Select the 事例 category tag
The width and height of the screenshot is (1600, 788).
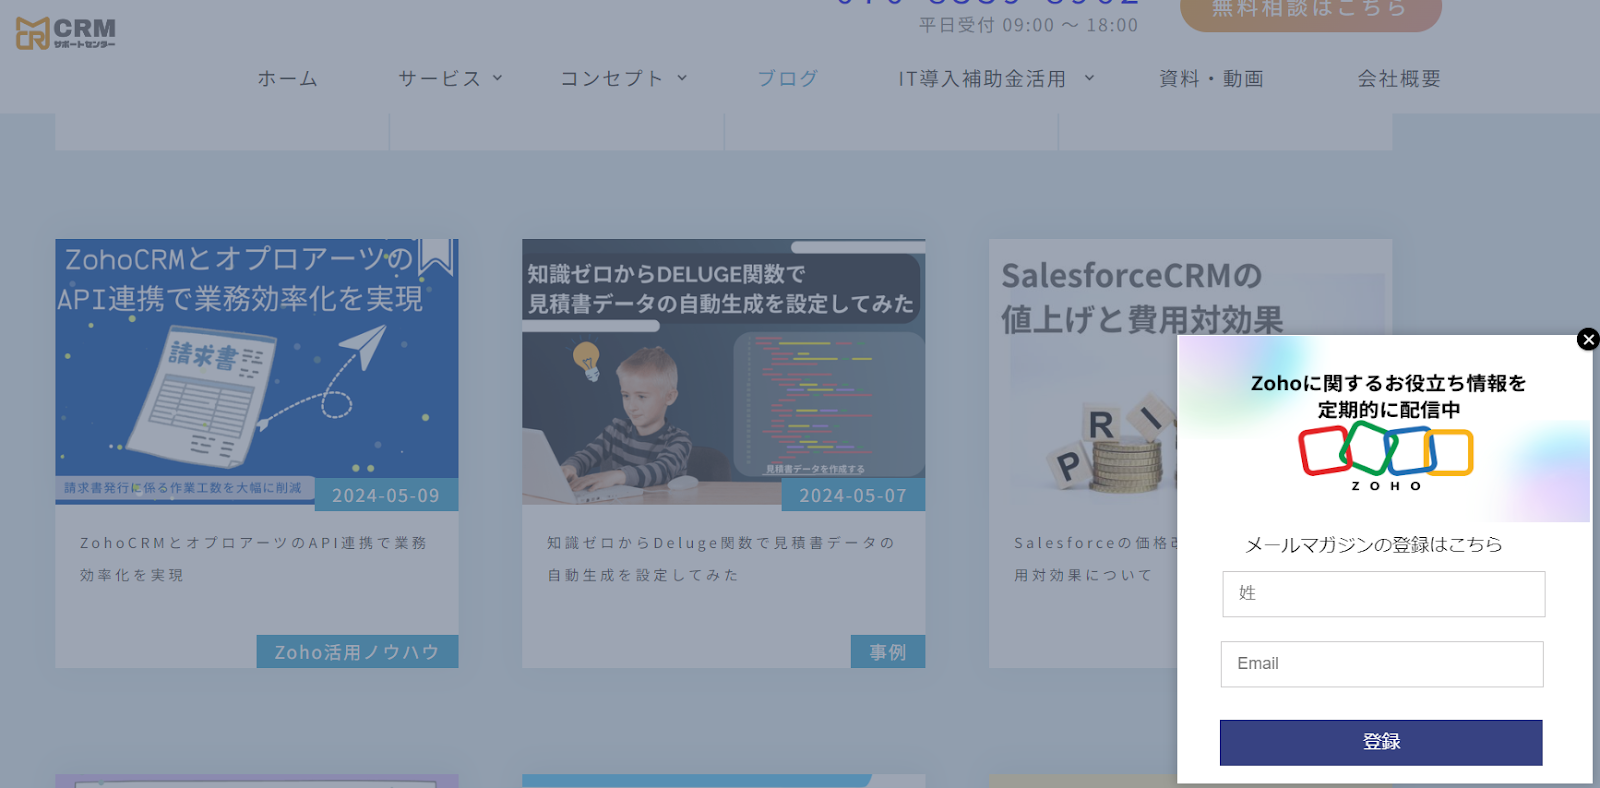point(888,652)
